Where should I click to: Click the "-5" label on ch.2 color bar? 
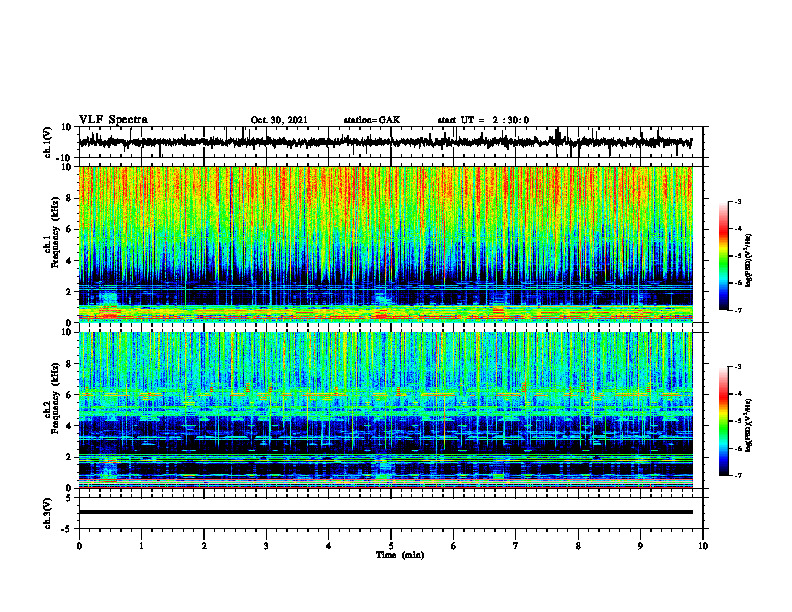(738, 421)
